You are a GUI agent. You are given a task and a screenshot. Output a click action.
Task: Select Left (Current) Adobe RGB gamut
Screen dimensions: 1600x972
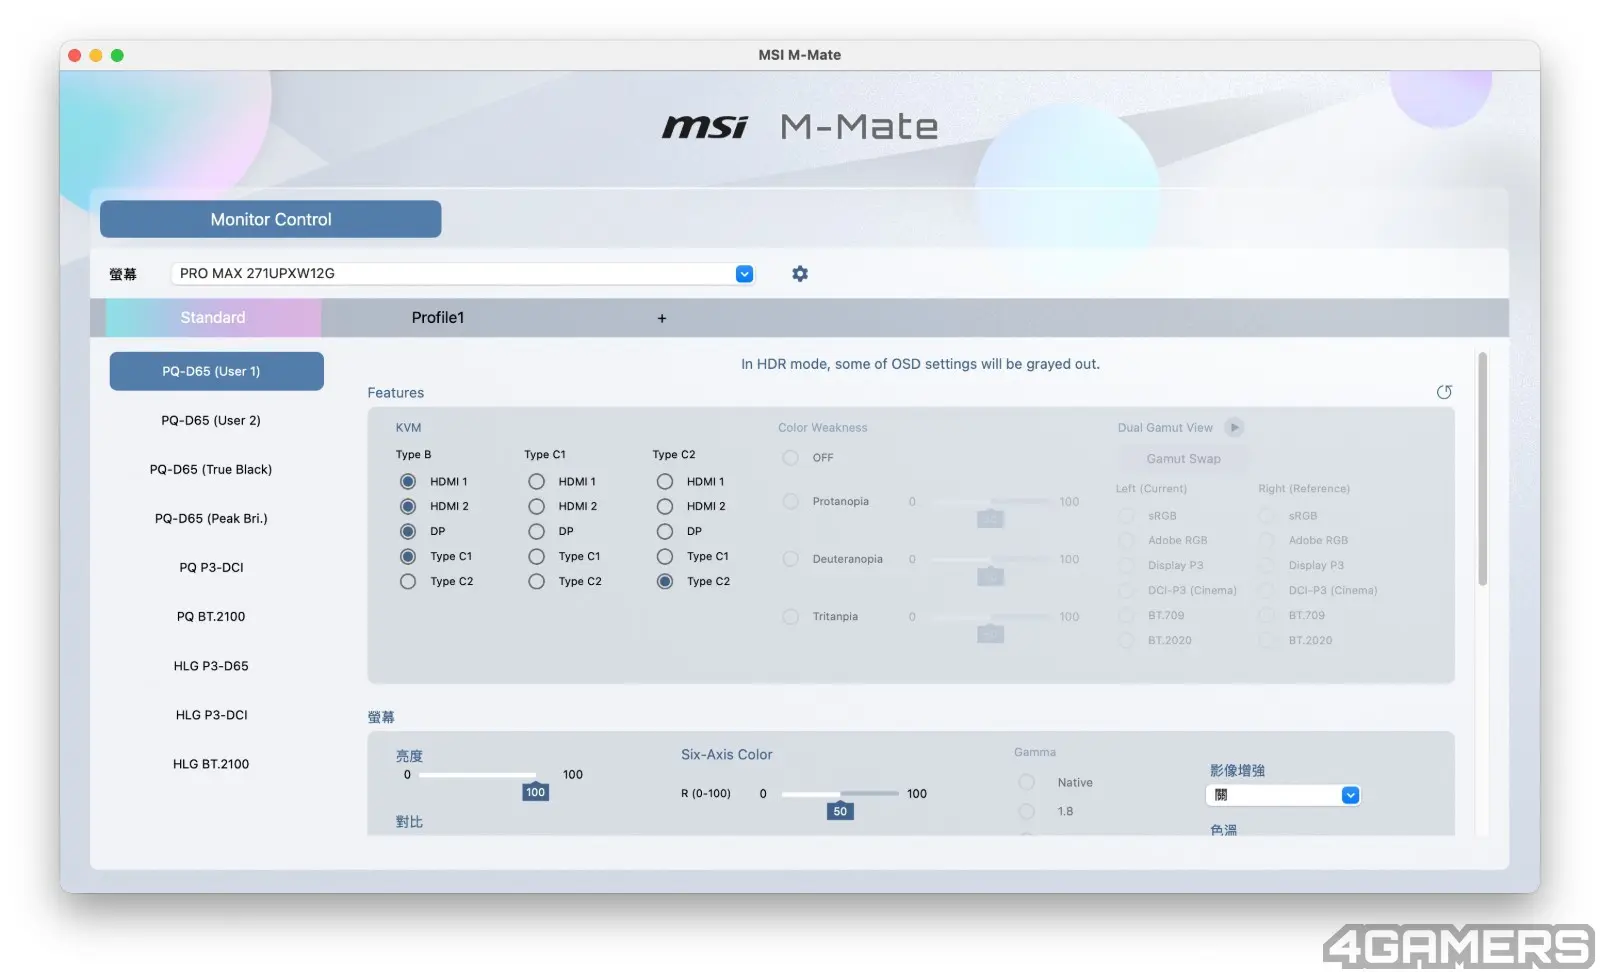click(1127, 541)
